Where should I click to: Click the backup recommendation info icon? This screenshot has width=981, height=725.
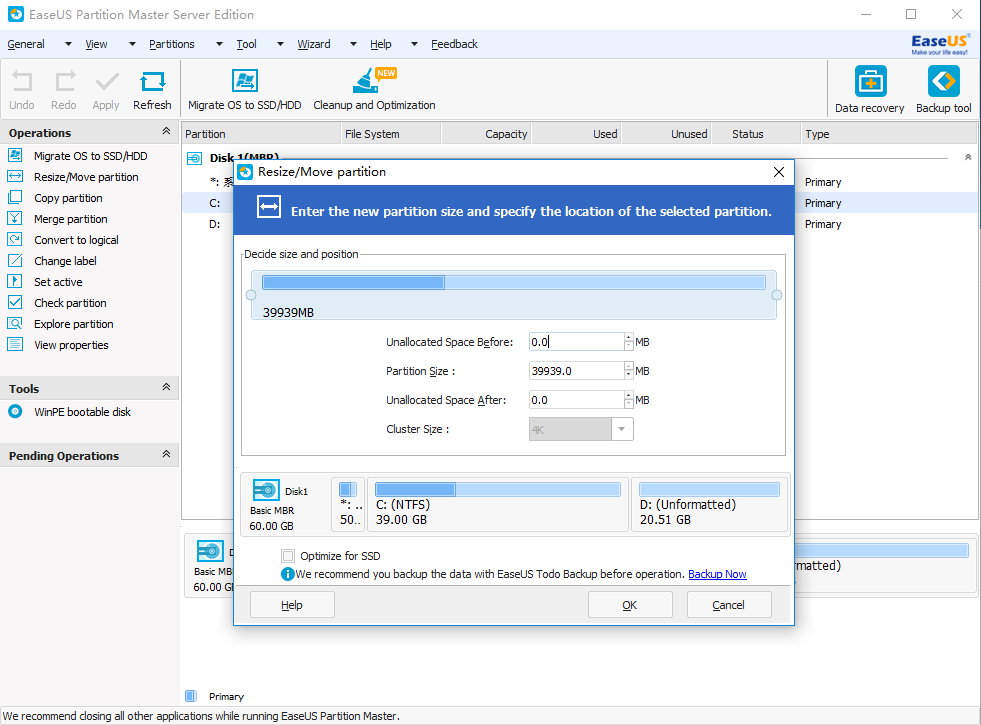coord(287,574)
